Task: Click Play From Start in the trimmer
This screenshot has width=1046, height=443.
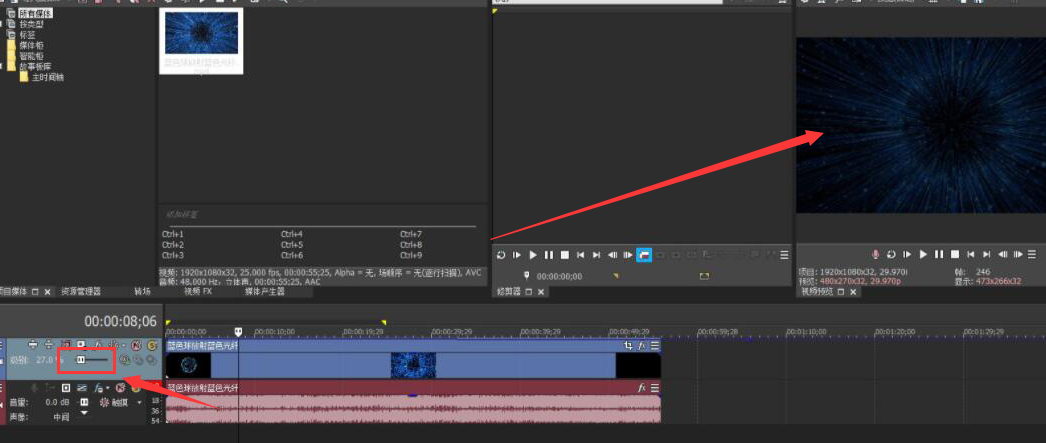Action: click(516, 255)
